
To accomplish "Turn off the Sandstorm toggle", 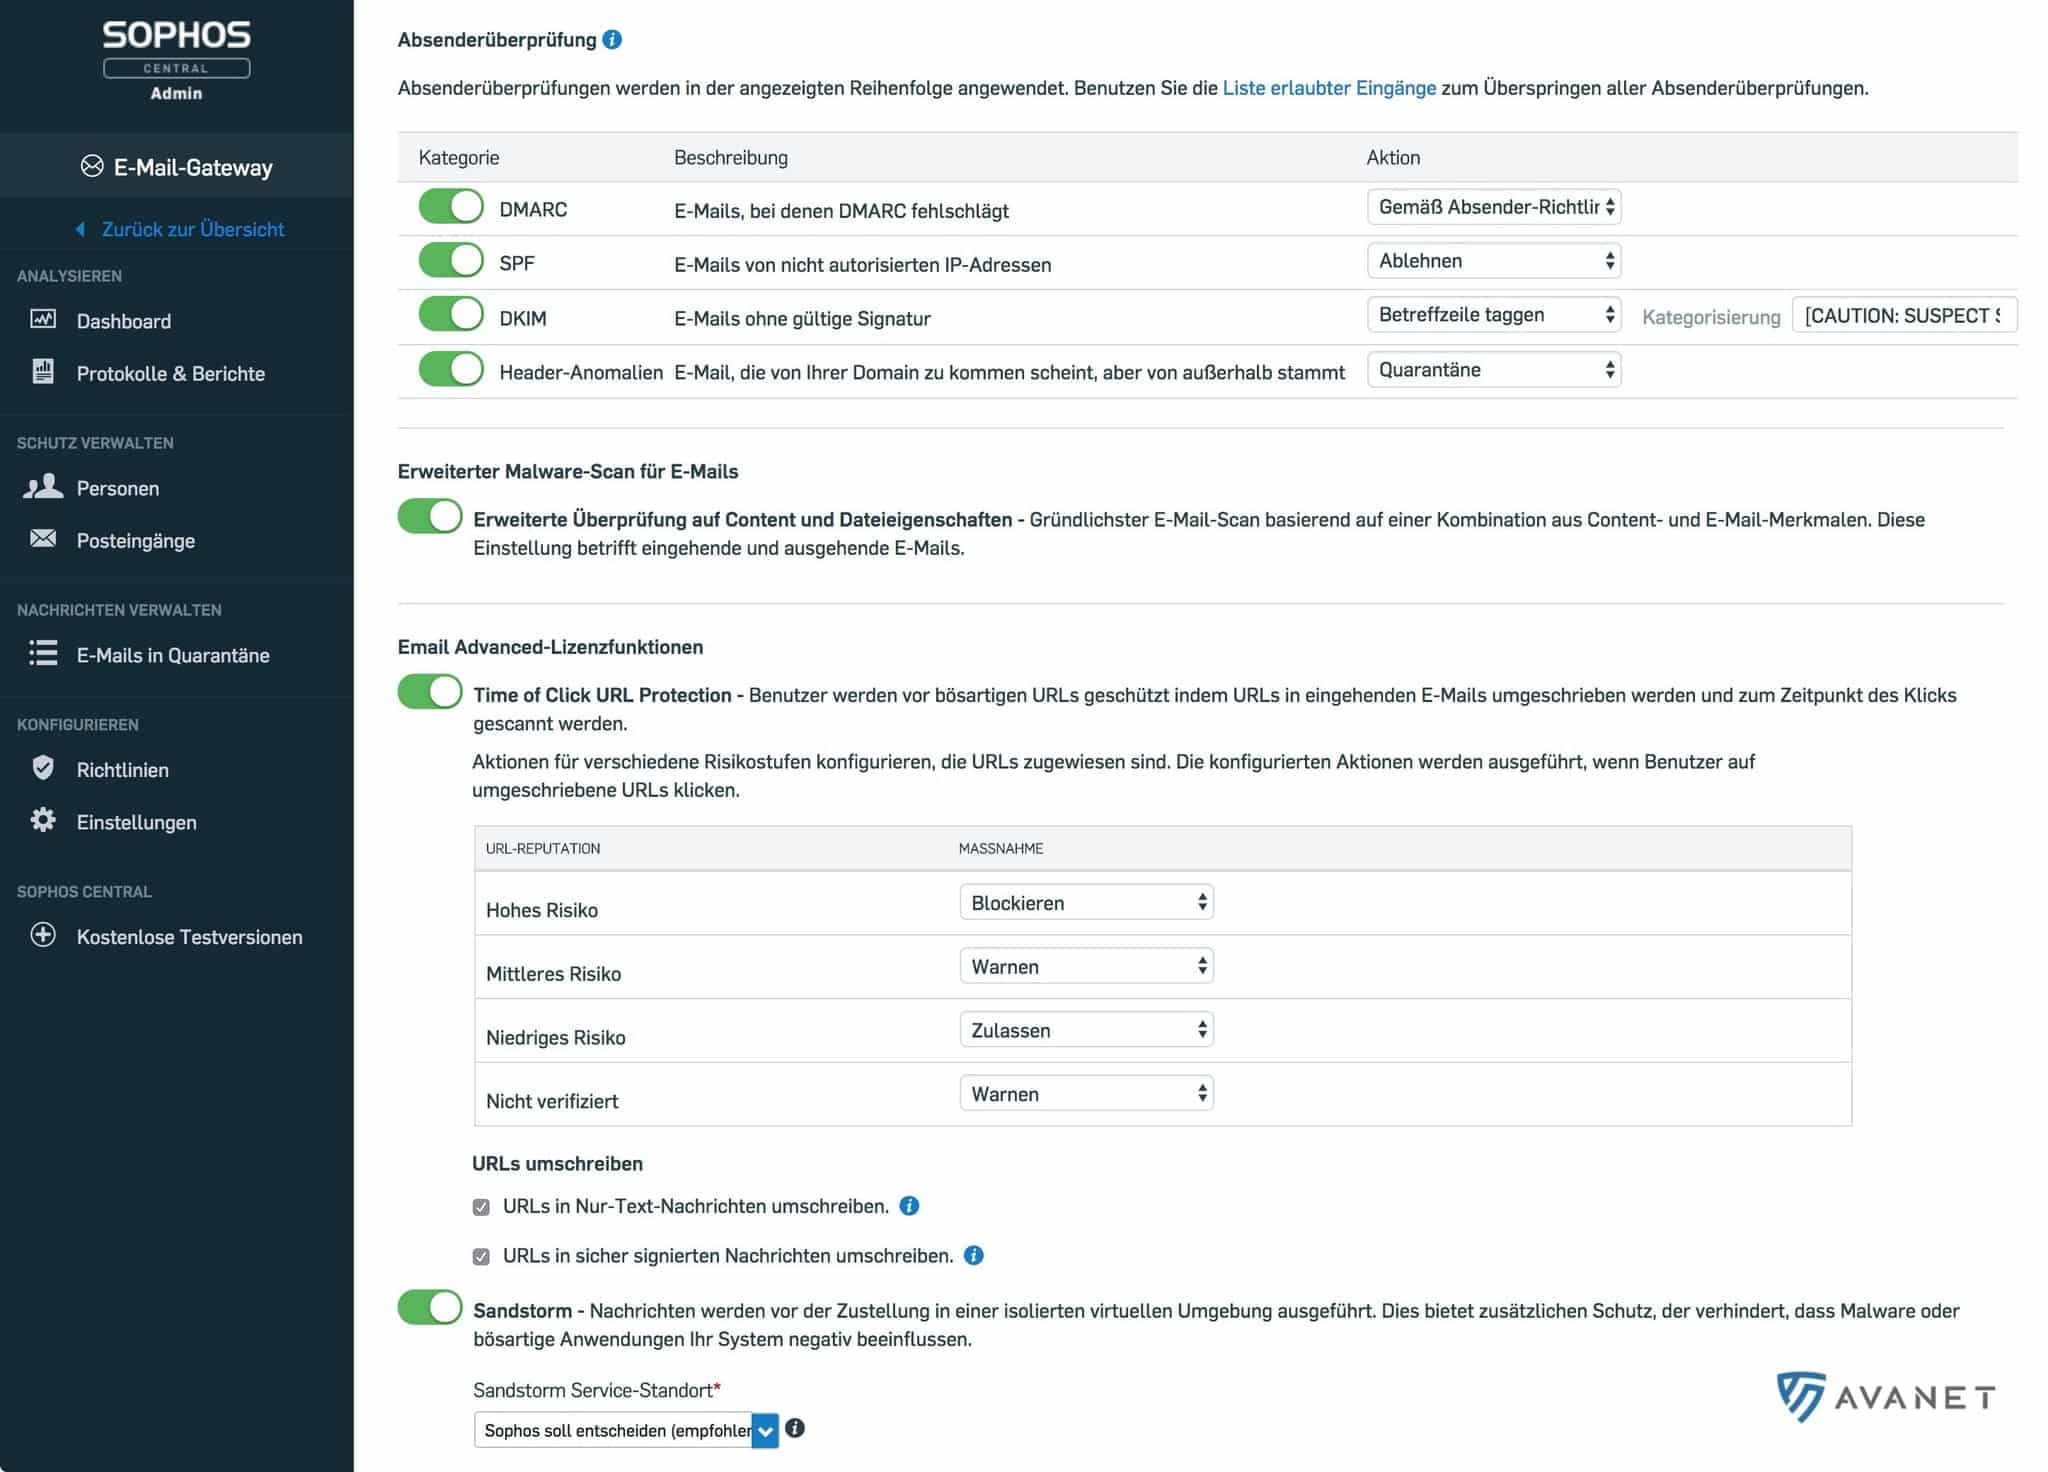I will (x=430, y=1307).
